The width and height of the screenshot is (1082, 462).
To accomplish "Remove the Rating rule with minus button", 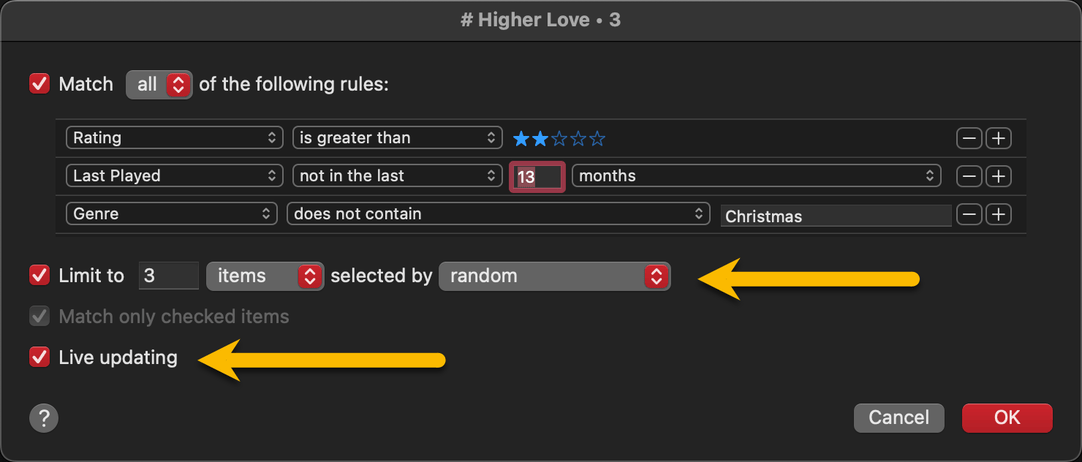I will click(968, 138).
